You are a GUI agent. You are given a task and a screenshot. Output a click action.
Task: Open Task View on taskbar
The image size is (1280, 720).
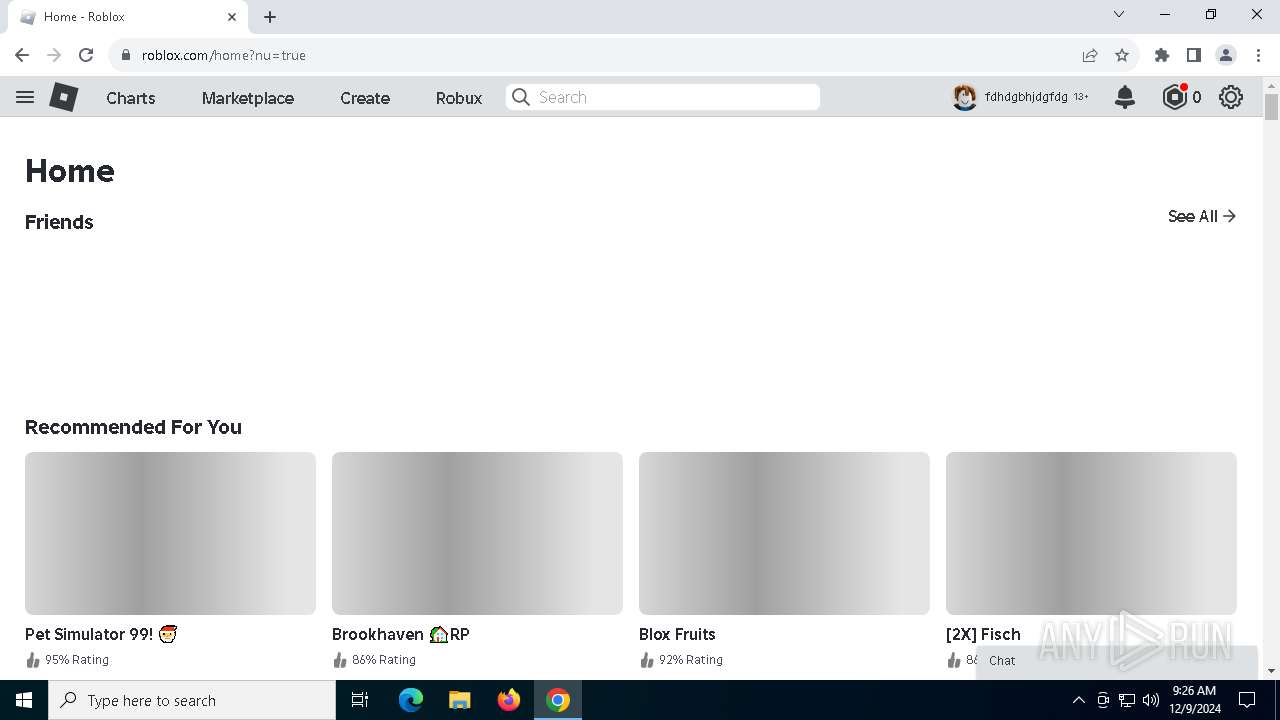pos(360,700)
